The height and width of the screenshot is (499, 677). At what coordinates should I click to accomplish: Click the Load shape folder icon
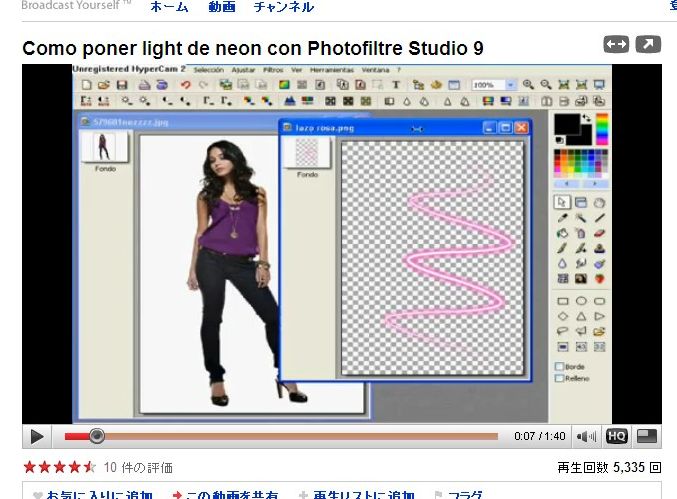click(x=599, y=332)
